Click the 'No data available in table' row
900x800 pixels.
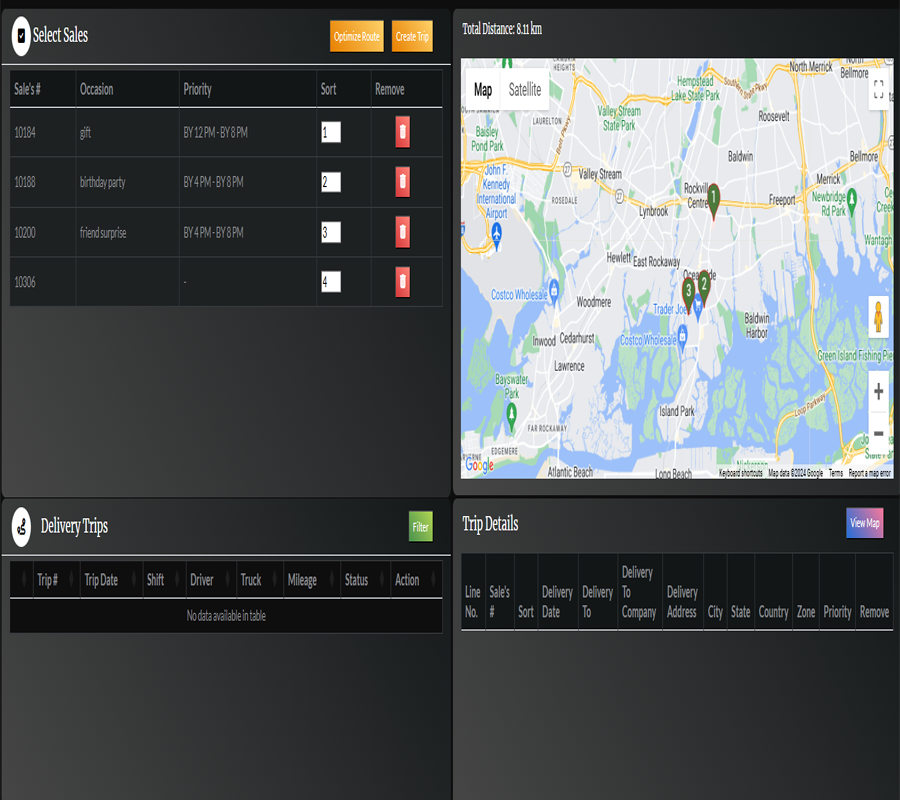226,616
